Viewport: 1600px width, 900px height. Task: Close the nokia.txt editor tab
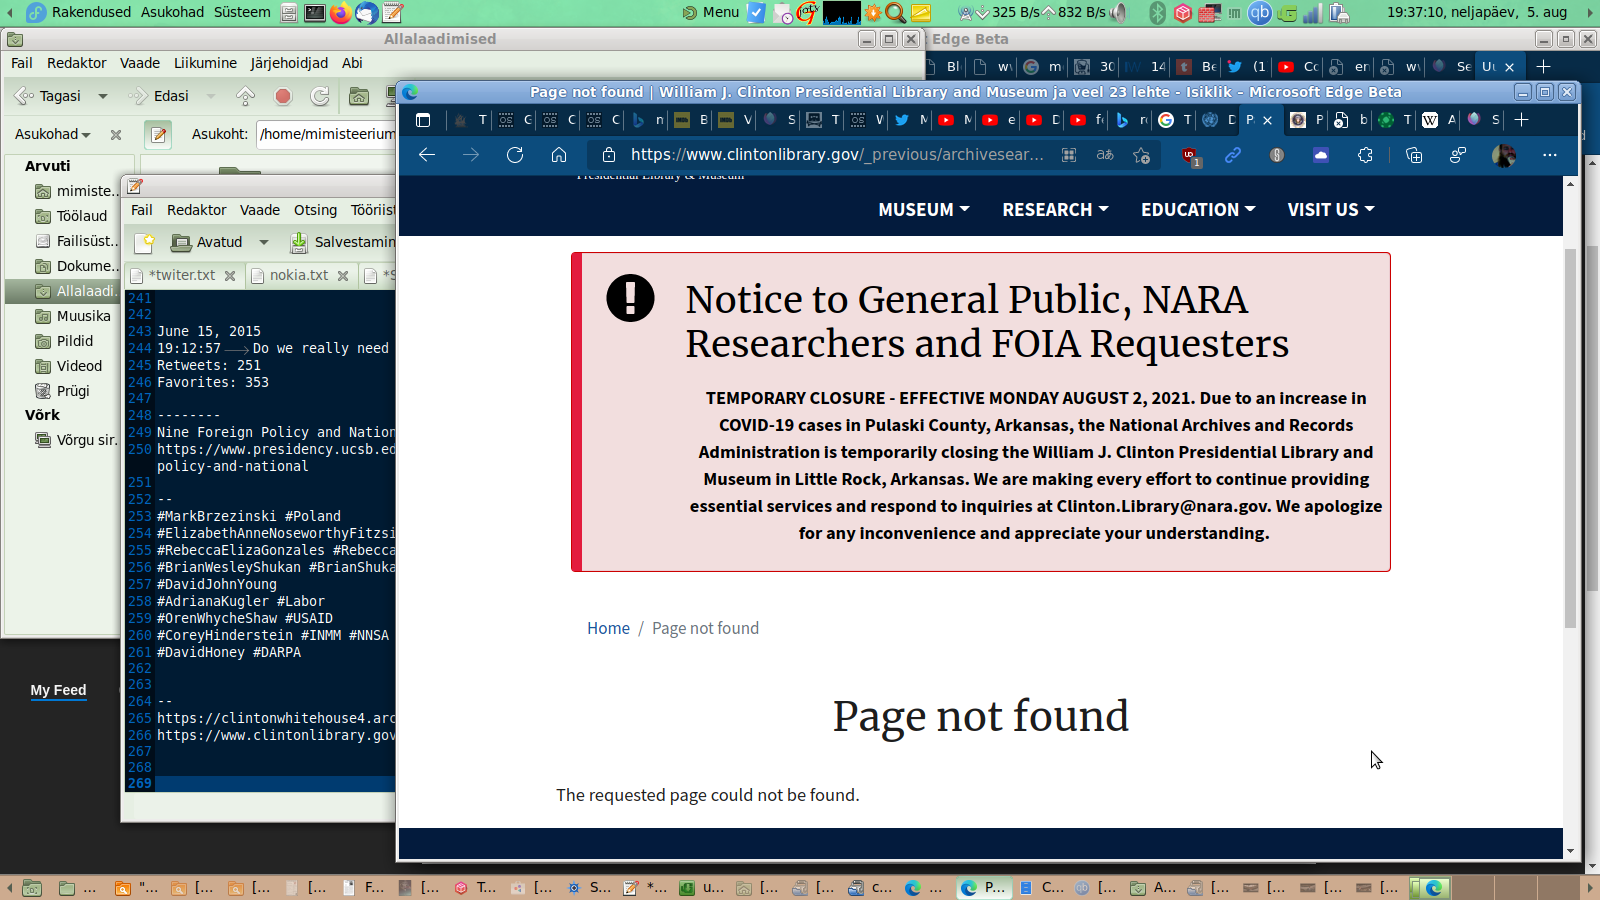click(343, 276)
